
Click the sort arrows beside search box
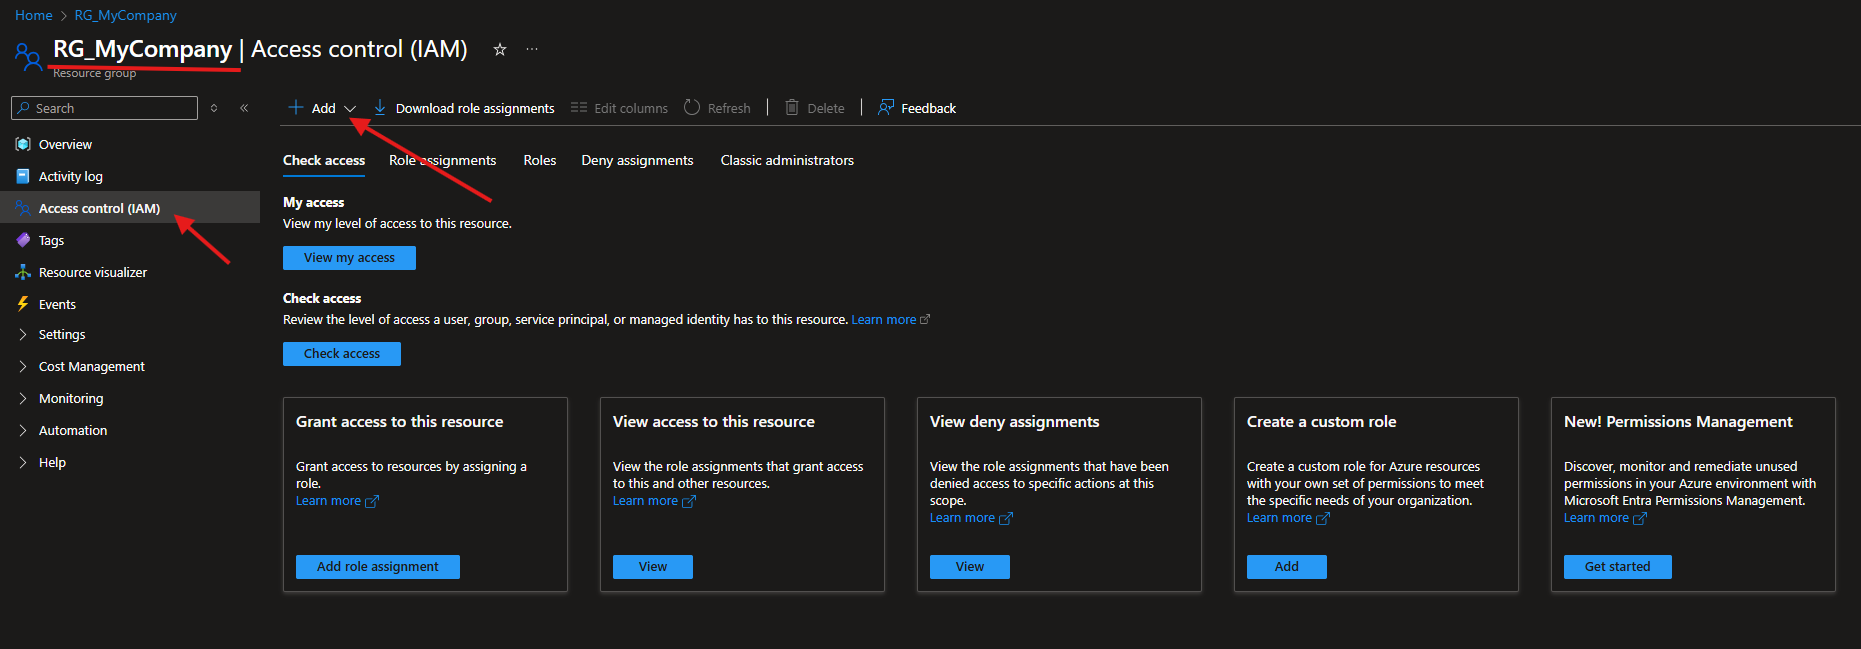coord(214,108)
